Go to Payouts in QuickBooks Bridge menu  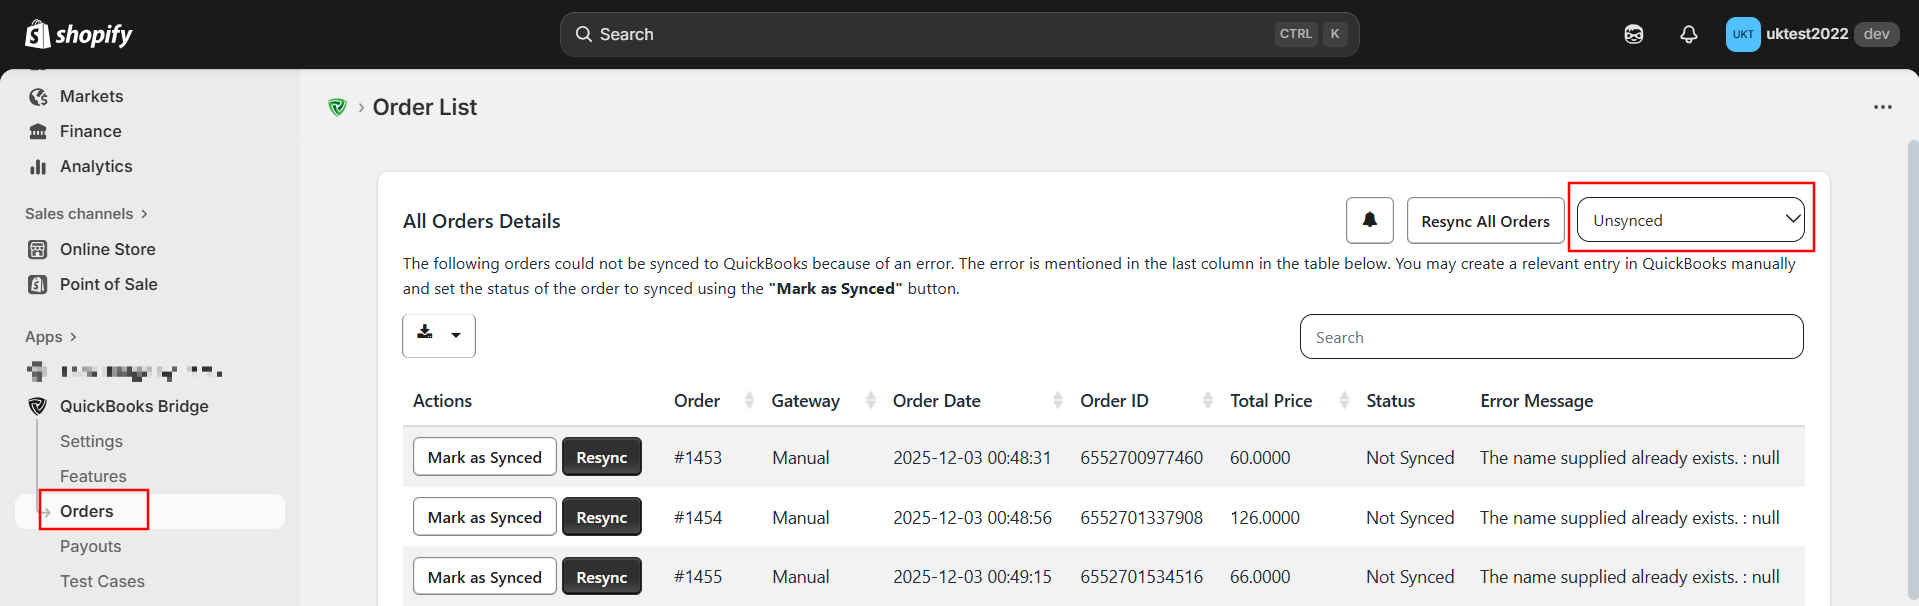tap(90, 546)
